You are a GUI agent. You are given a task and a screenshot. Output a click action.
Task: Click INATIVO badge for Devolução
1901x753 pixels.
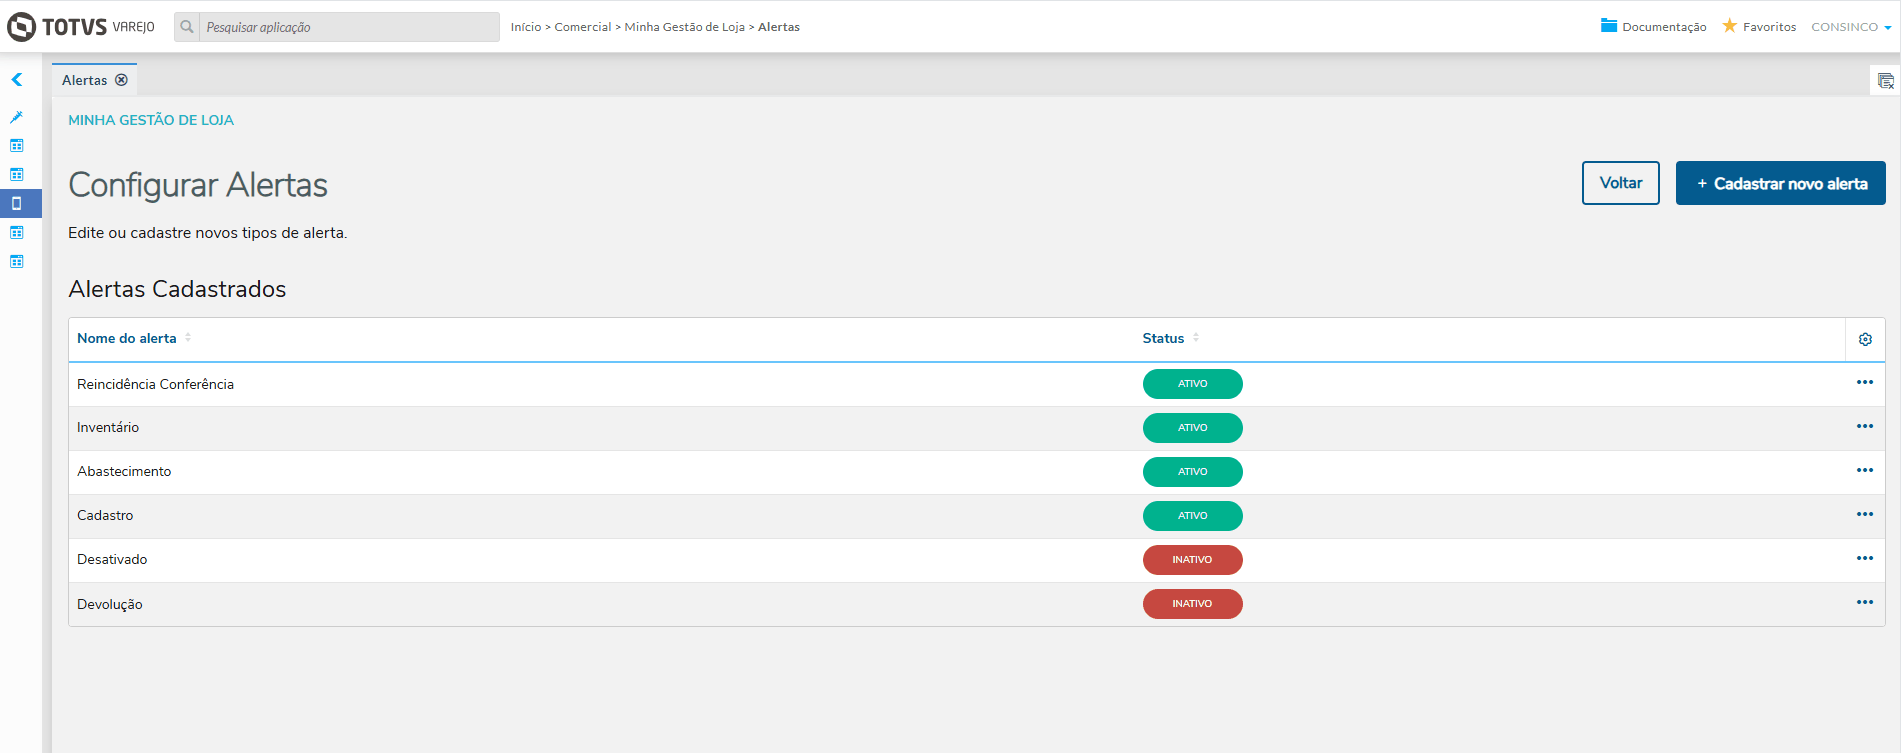(x=1193, y=604)
